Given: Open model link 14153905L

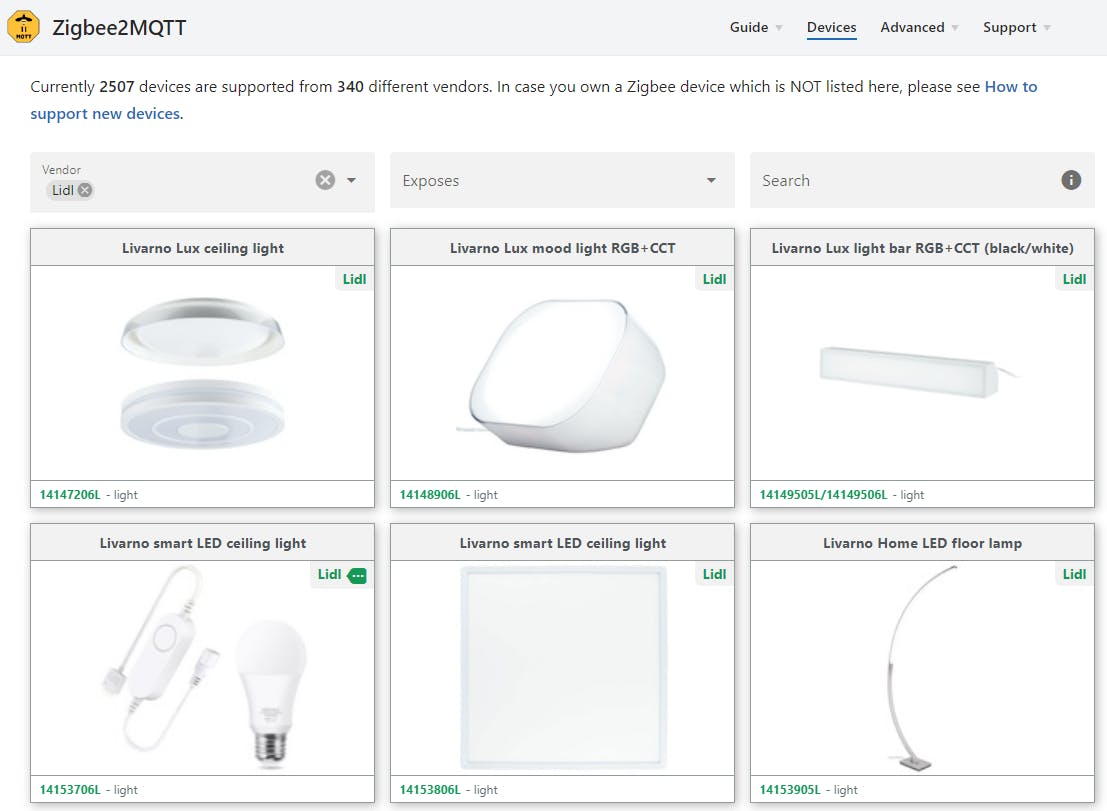Looking at the screenshot, I should 790,790.
